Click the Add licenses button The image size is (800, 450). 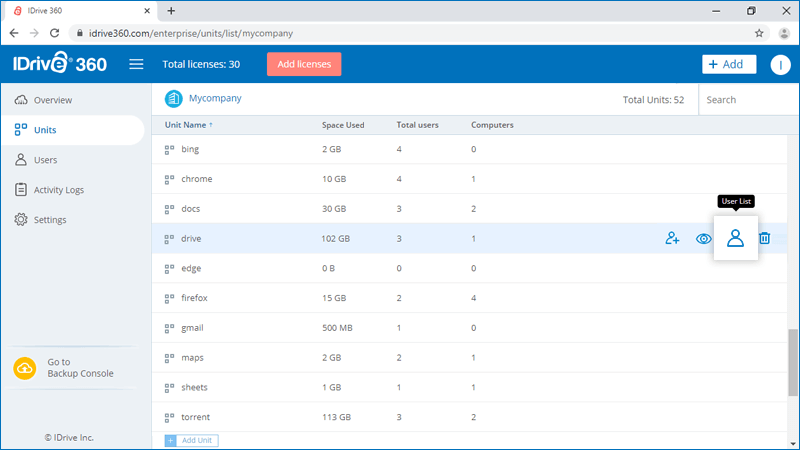tap(304, 64)
